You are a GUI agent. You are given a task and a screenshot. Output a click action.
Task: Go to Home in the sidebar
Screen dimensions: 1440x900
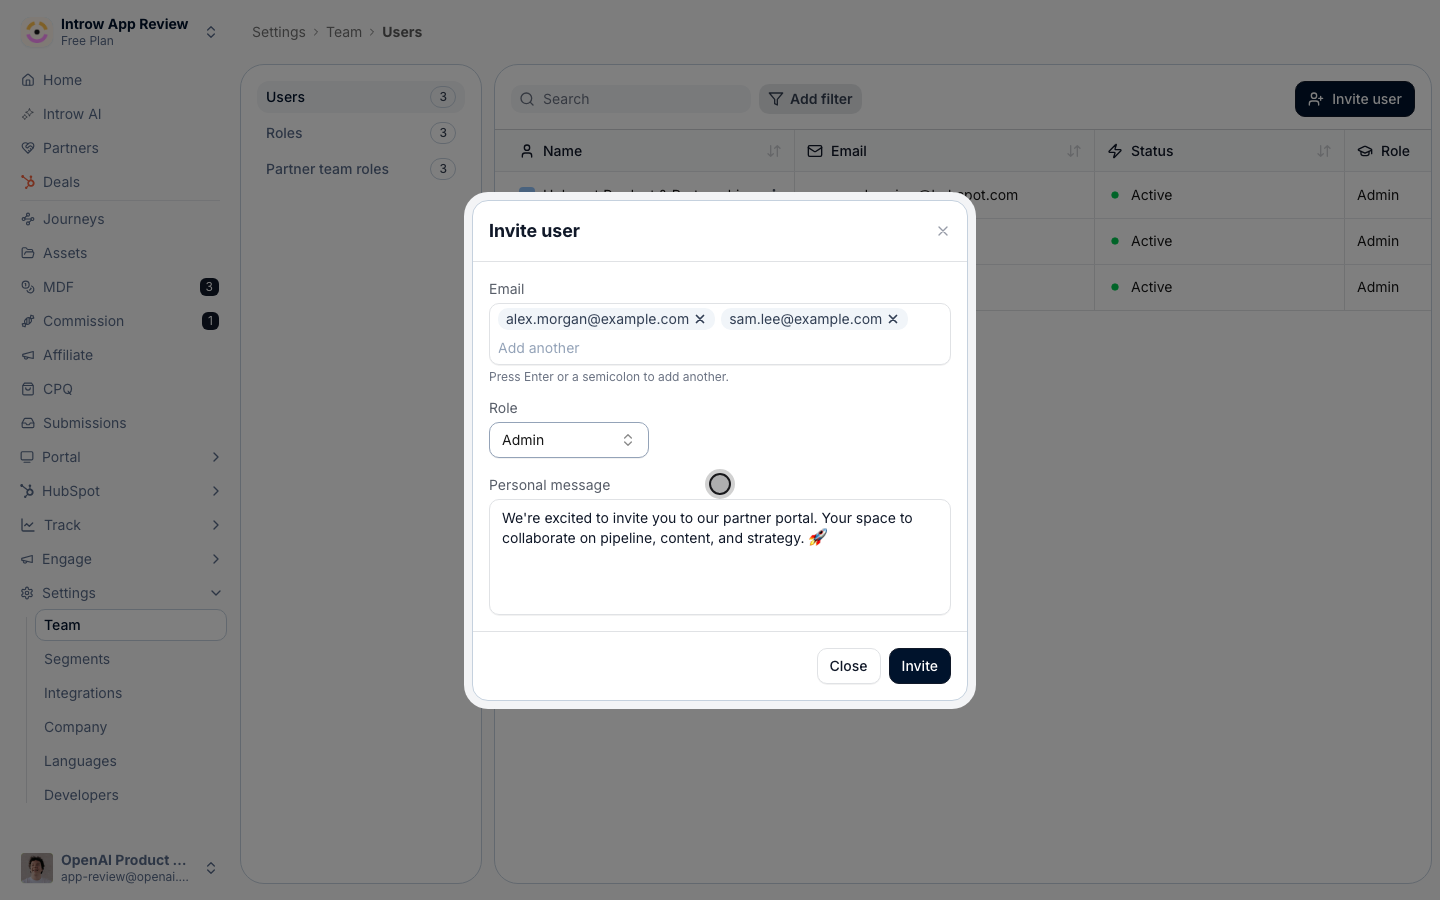pyautogui.click(x=62, y=80)
